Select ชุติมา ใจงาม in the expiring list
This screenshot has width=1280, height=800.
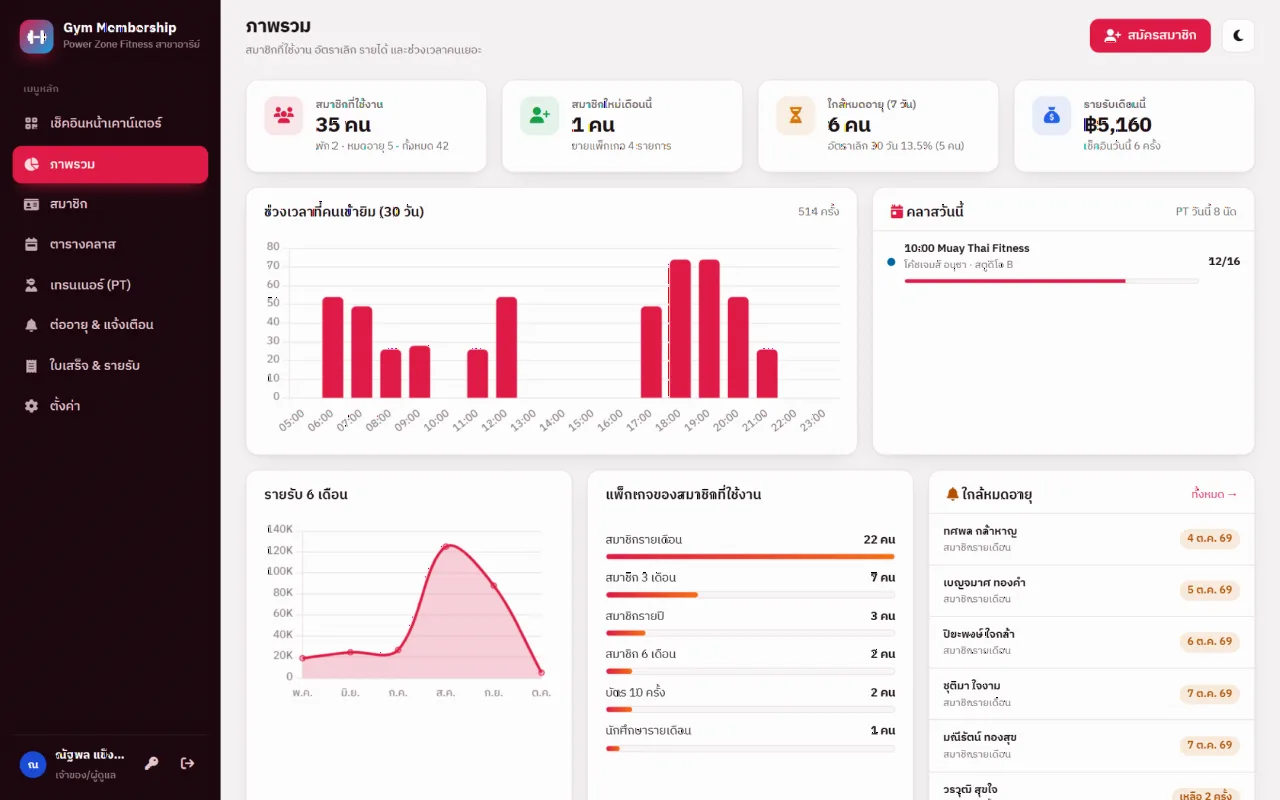pyautogui.click(x=1091, y=693)
